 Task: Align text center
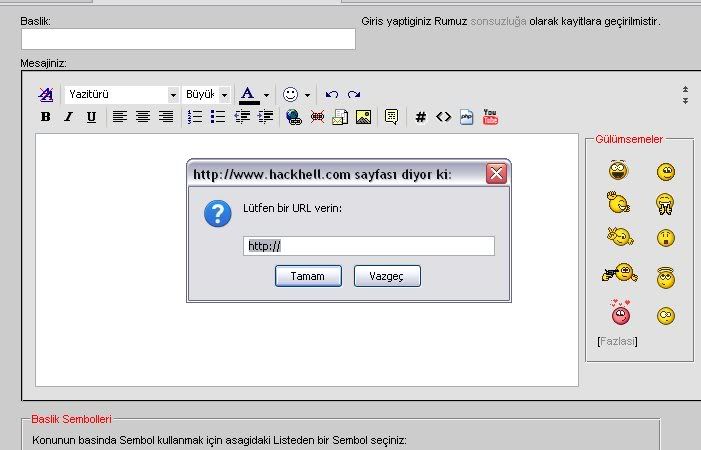click(143, 117)
